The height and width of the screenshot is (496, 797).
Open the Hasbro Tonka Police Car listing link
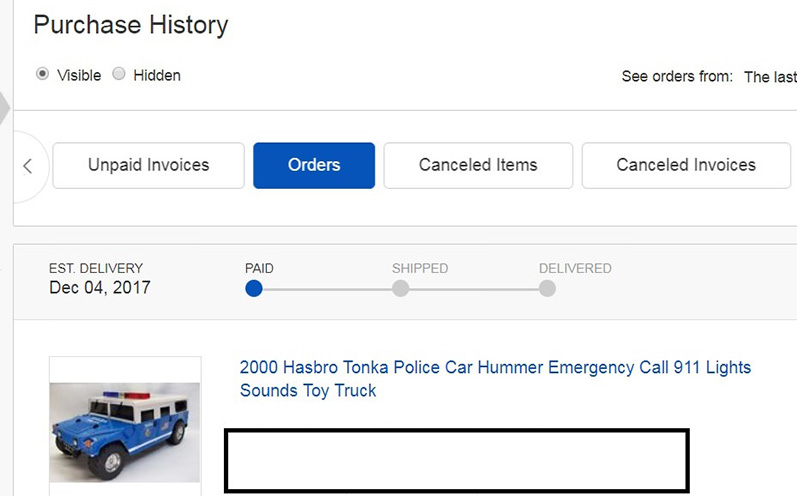pyautogui.click(x=495, y=379)
